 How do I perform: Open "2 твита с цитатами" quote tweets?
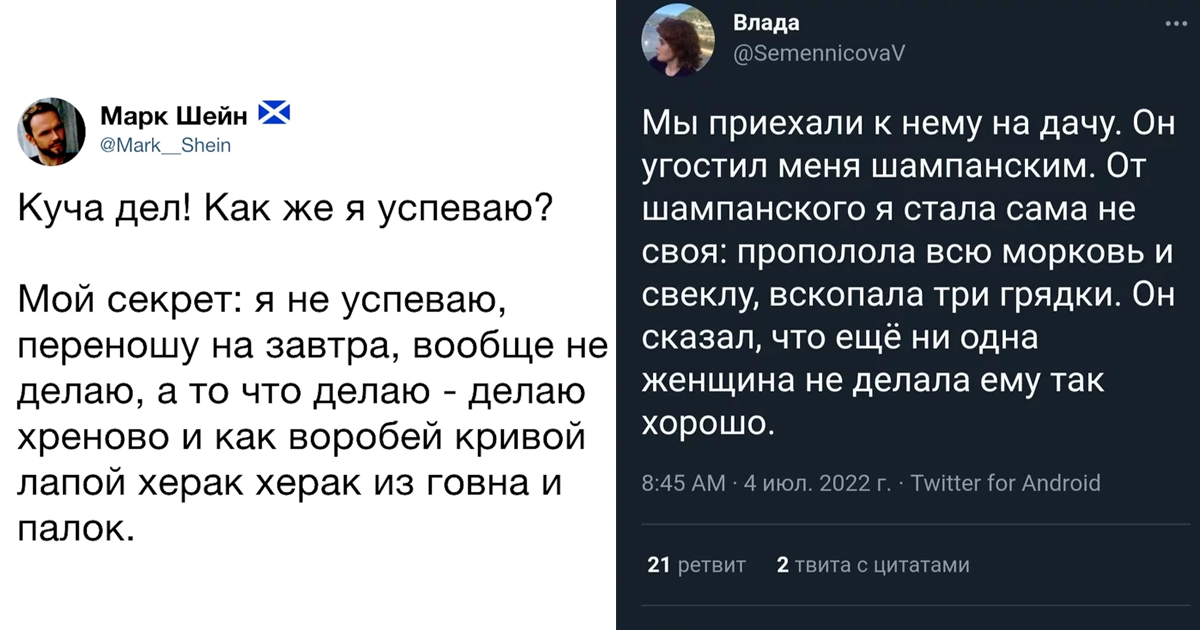pyautogui.click(x=872, y=566)
